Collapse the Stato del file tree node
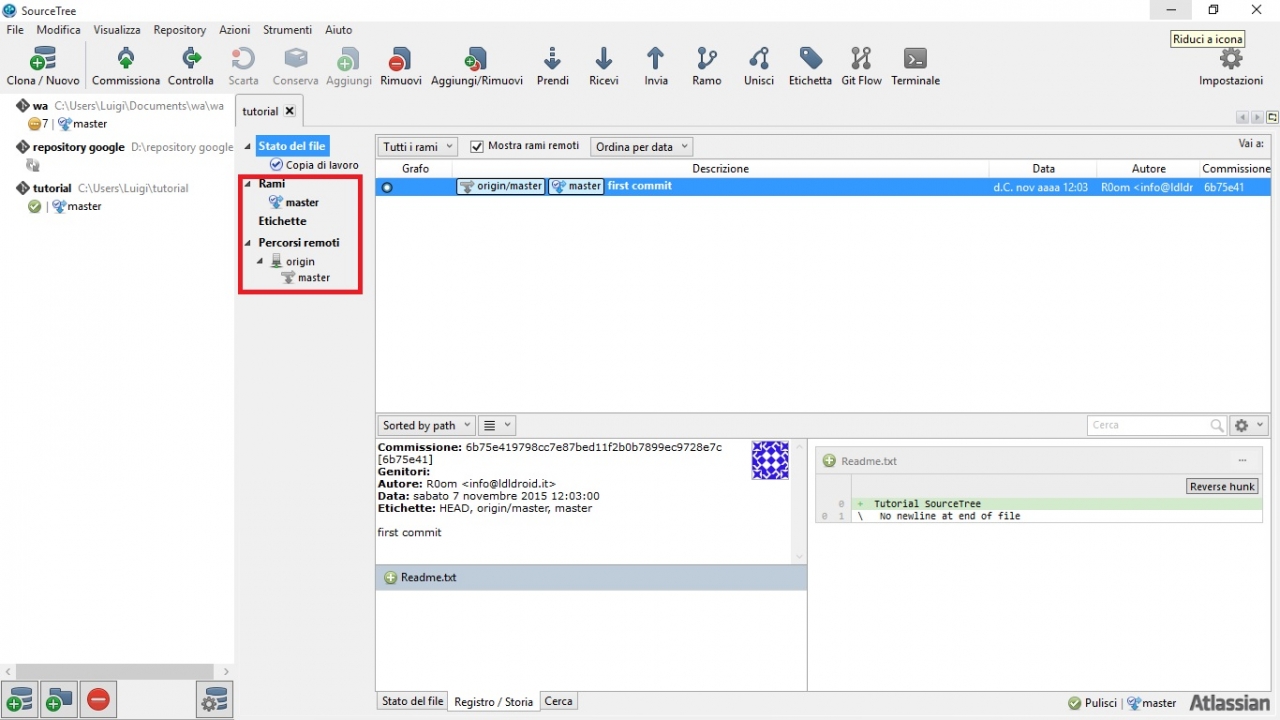The width and height of the screenshot is (1280, 720). [248, 147]
